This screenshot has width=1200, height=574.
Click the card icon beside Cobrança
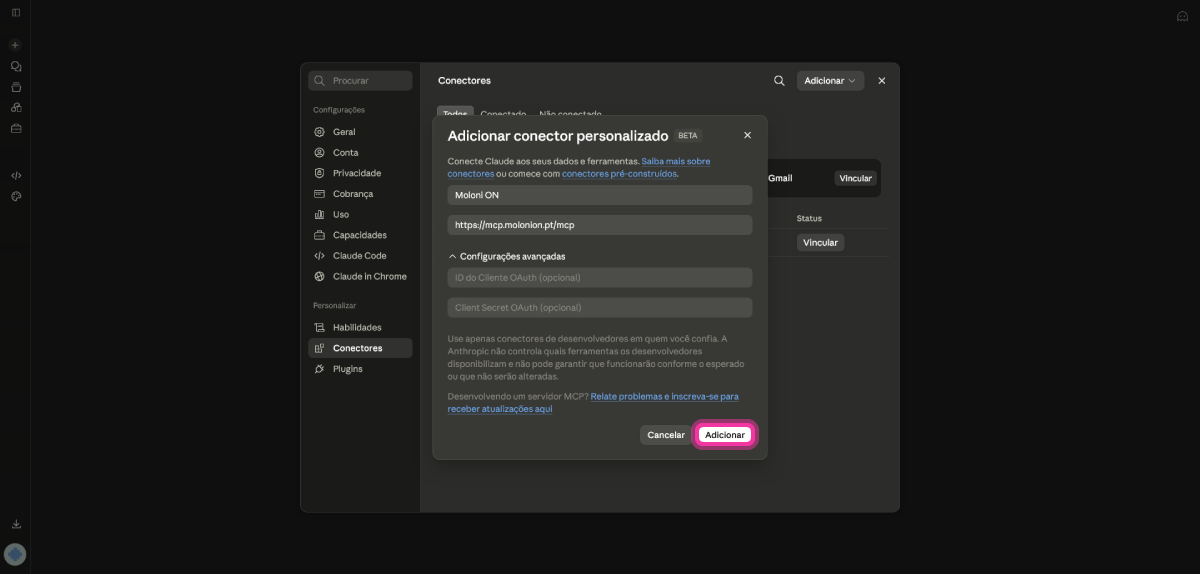[319, 194]
